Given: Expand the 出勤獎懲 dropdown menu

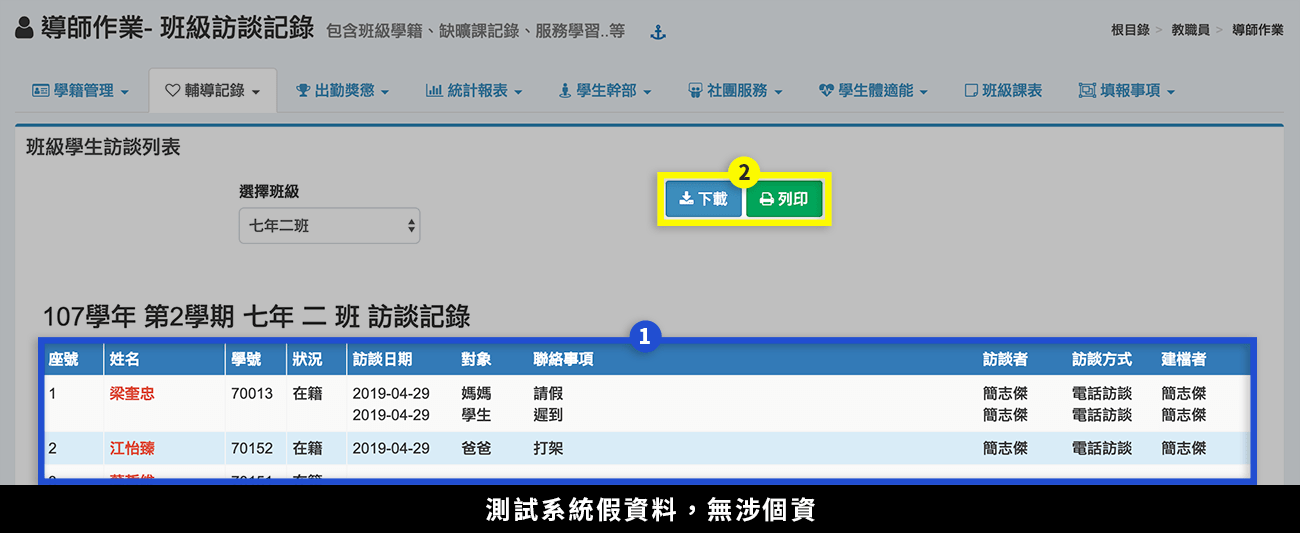Looking at the screenshot, I should coord(342,91).
